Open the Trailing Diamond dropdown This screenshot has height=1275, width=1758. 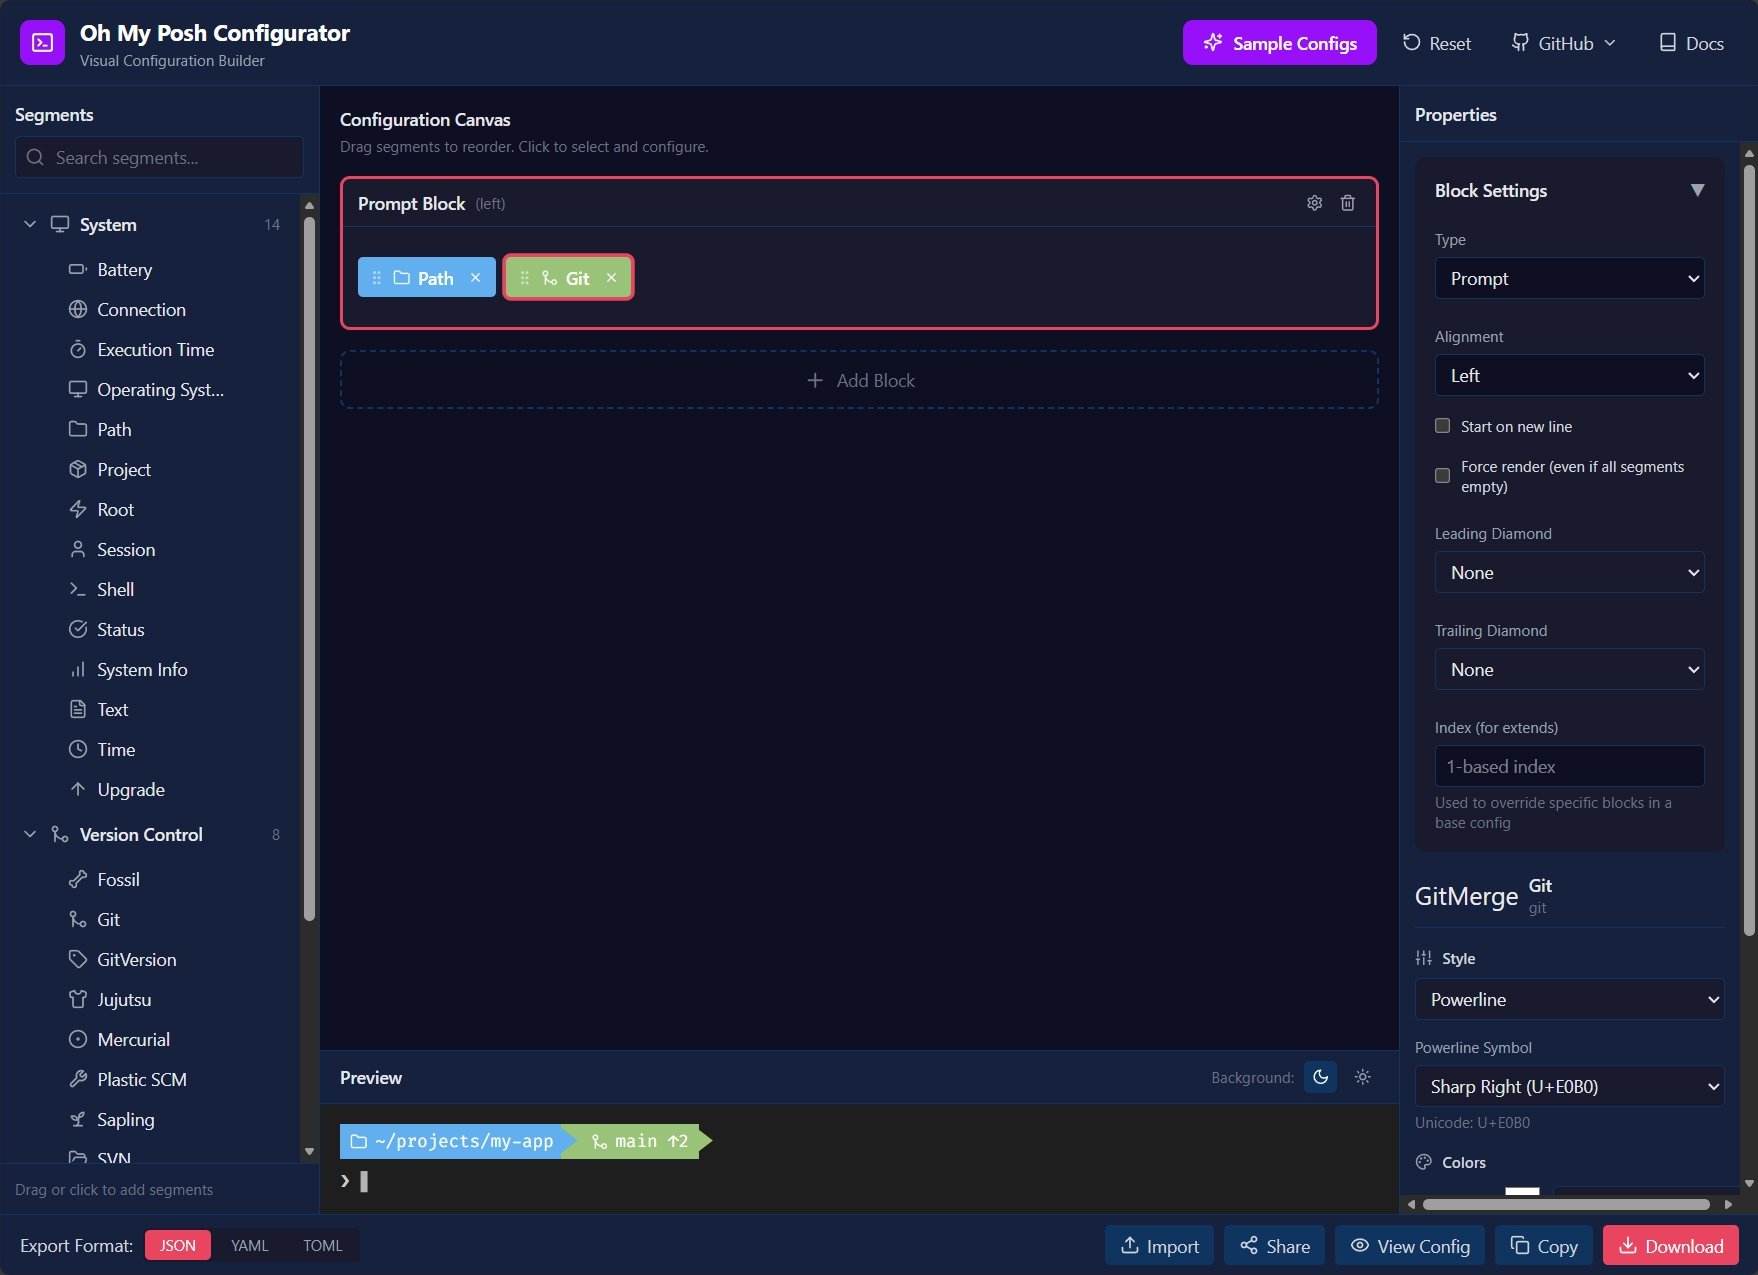coord(1570,670)
